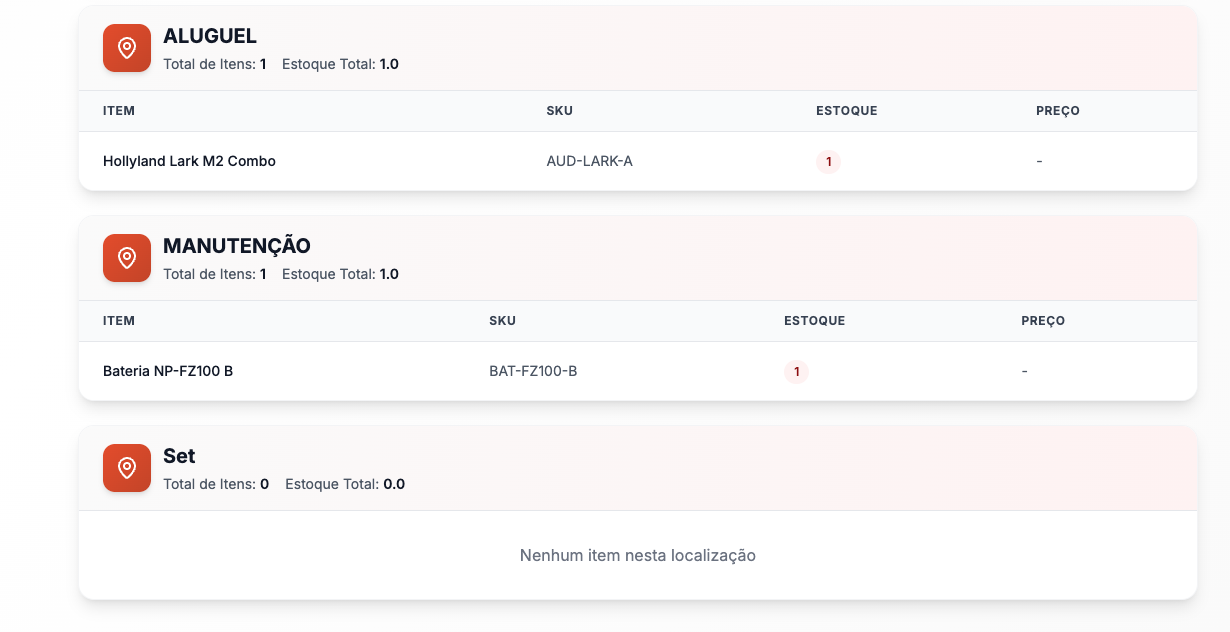Click the PREÇO column header in ALUGUEL table
The image size is (1230, 632).
1058,111
